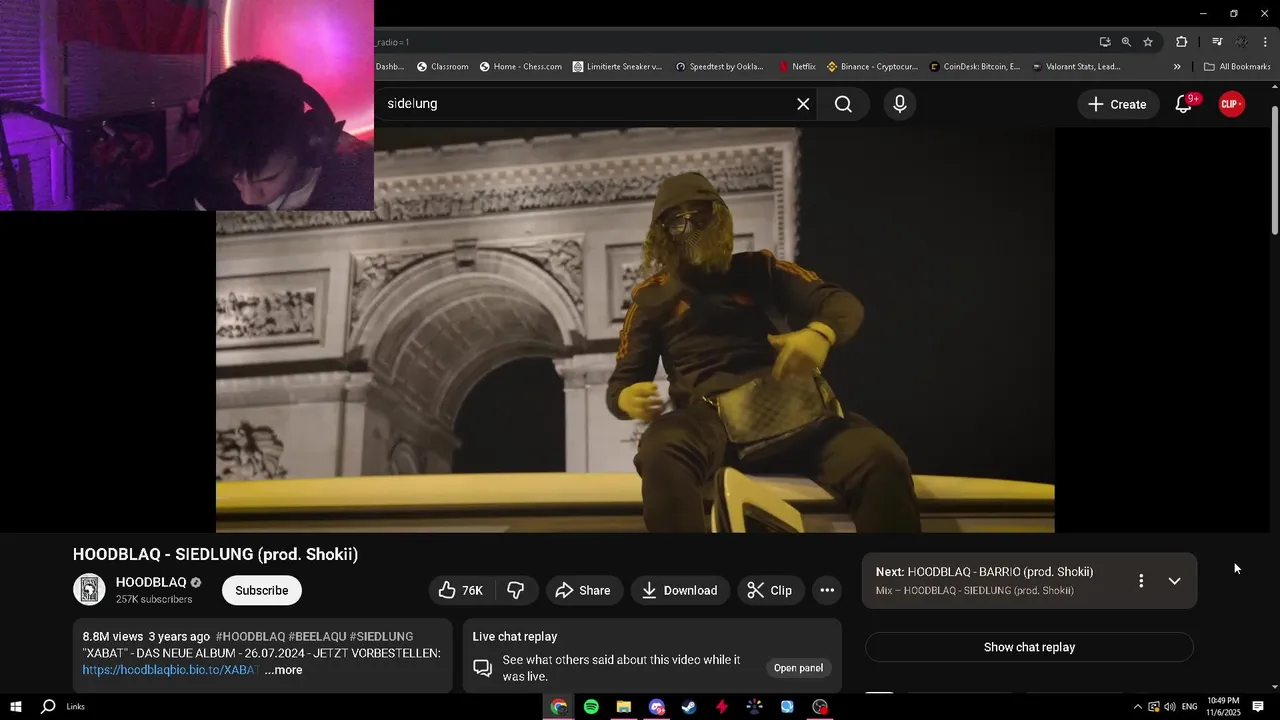The image size is (1280, 720).
Task: Open the Windows notification center icon
Action: coord(1258,707)
